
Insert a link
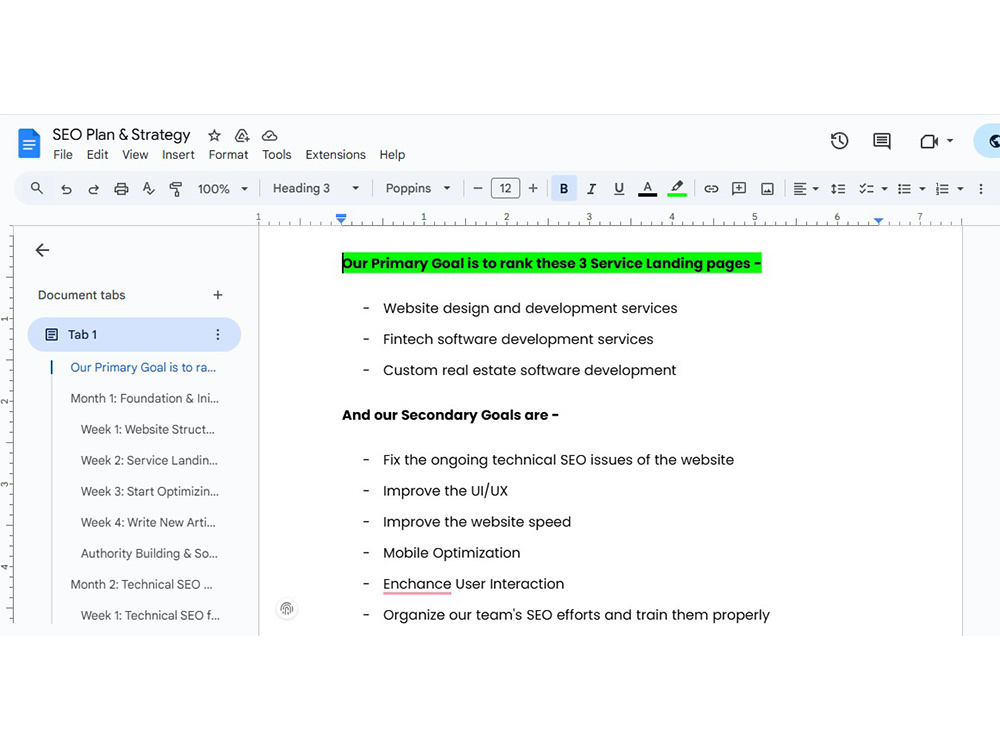tap(711, 189)
